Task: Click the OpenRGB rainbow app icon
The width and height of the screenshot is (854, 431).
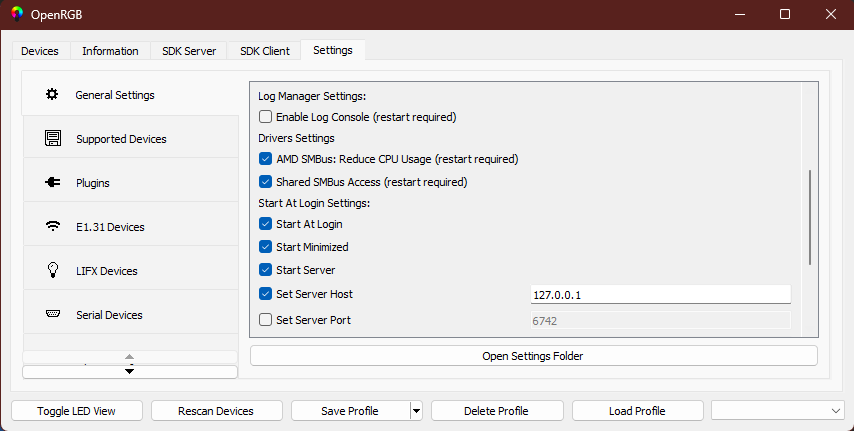Action: tap(17, 14)
